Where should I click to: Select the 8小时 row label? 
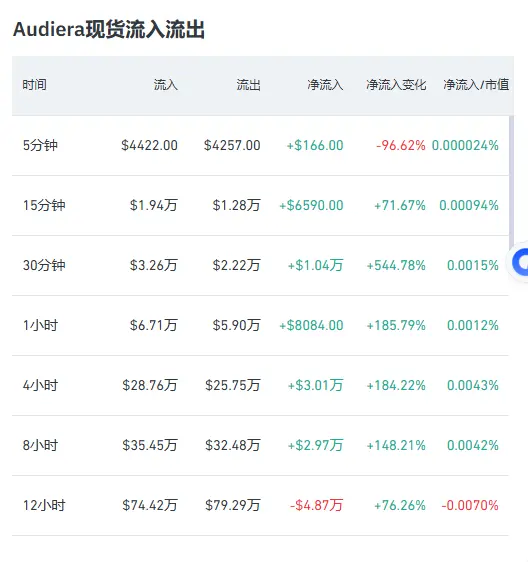pos(40,445)
